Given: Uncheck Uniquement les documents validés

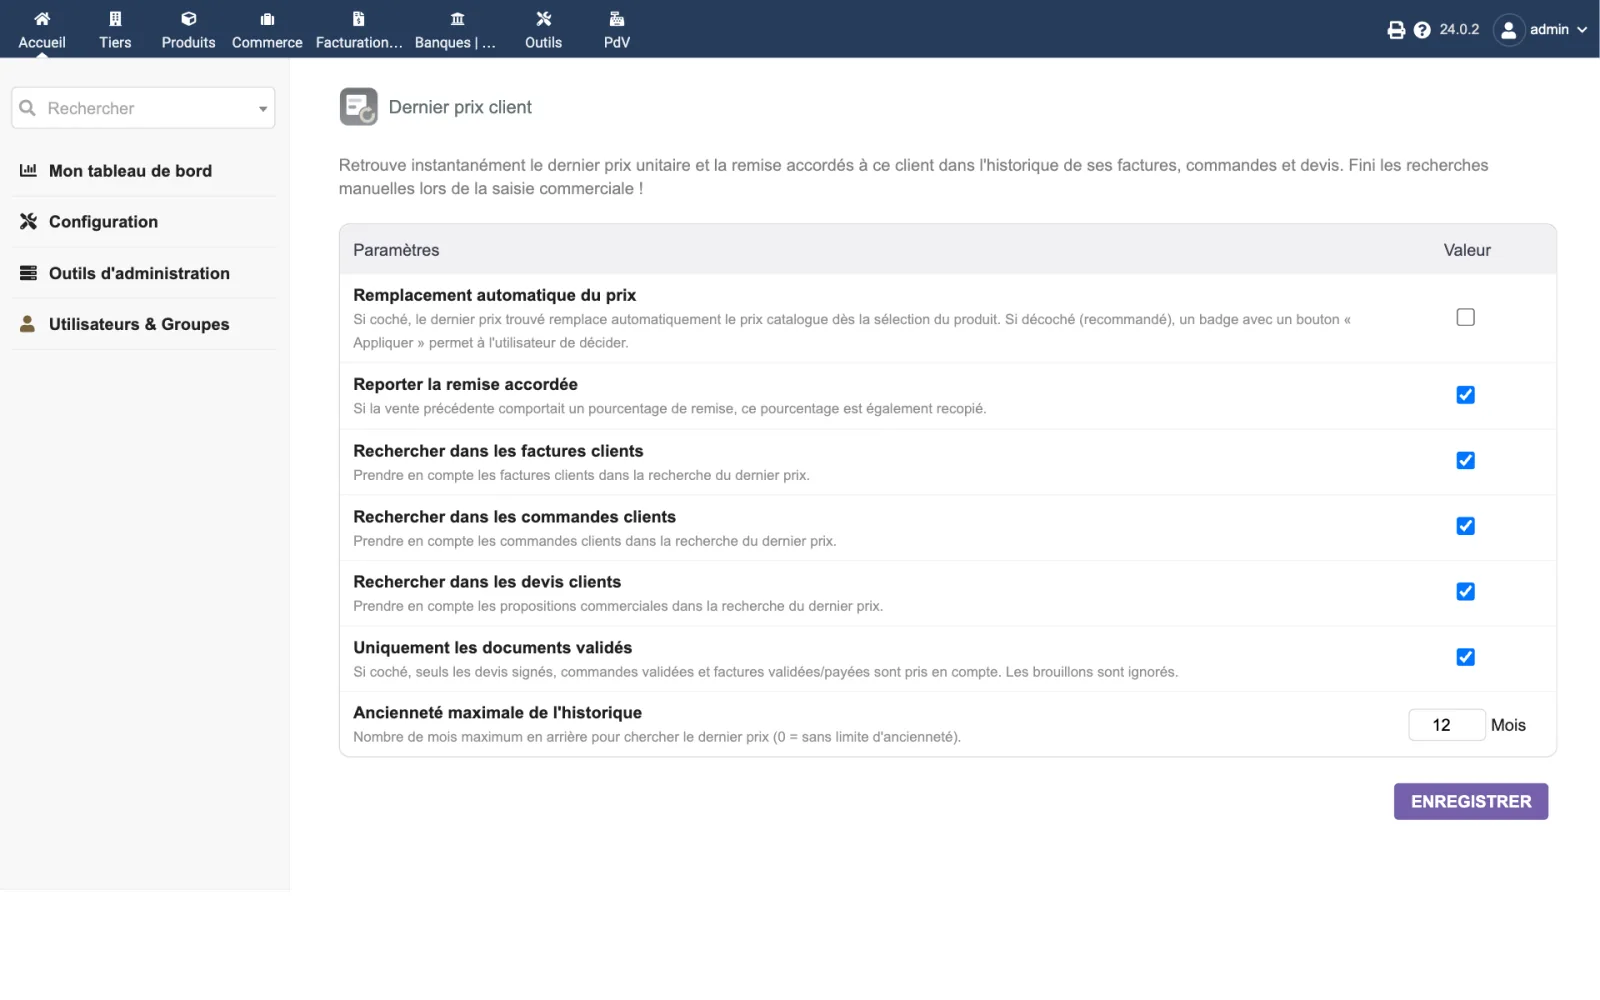Looking at the screenshot, I should coord(1465,657).
